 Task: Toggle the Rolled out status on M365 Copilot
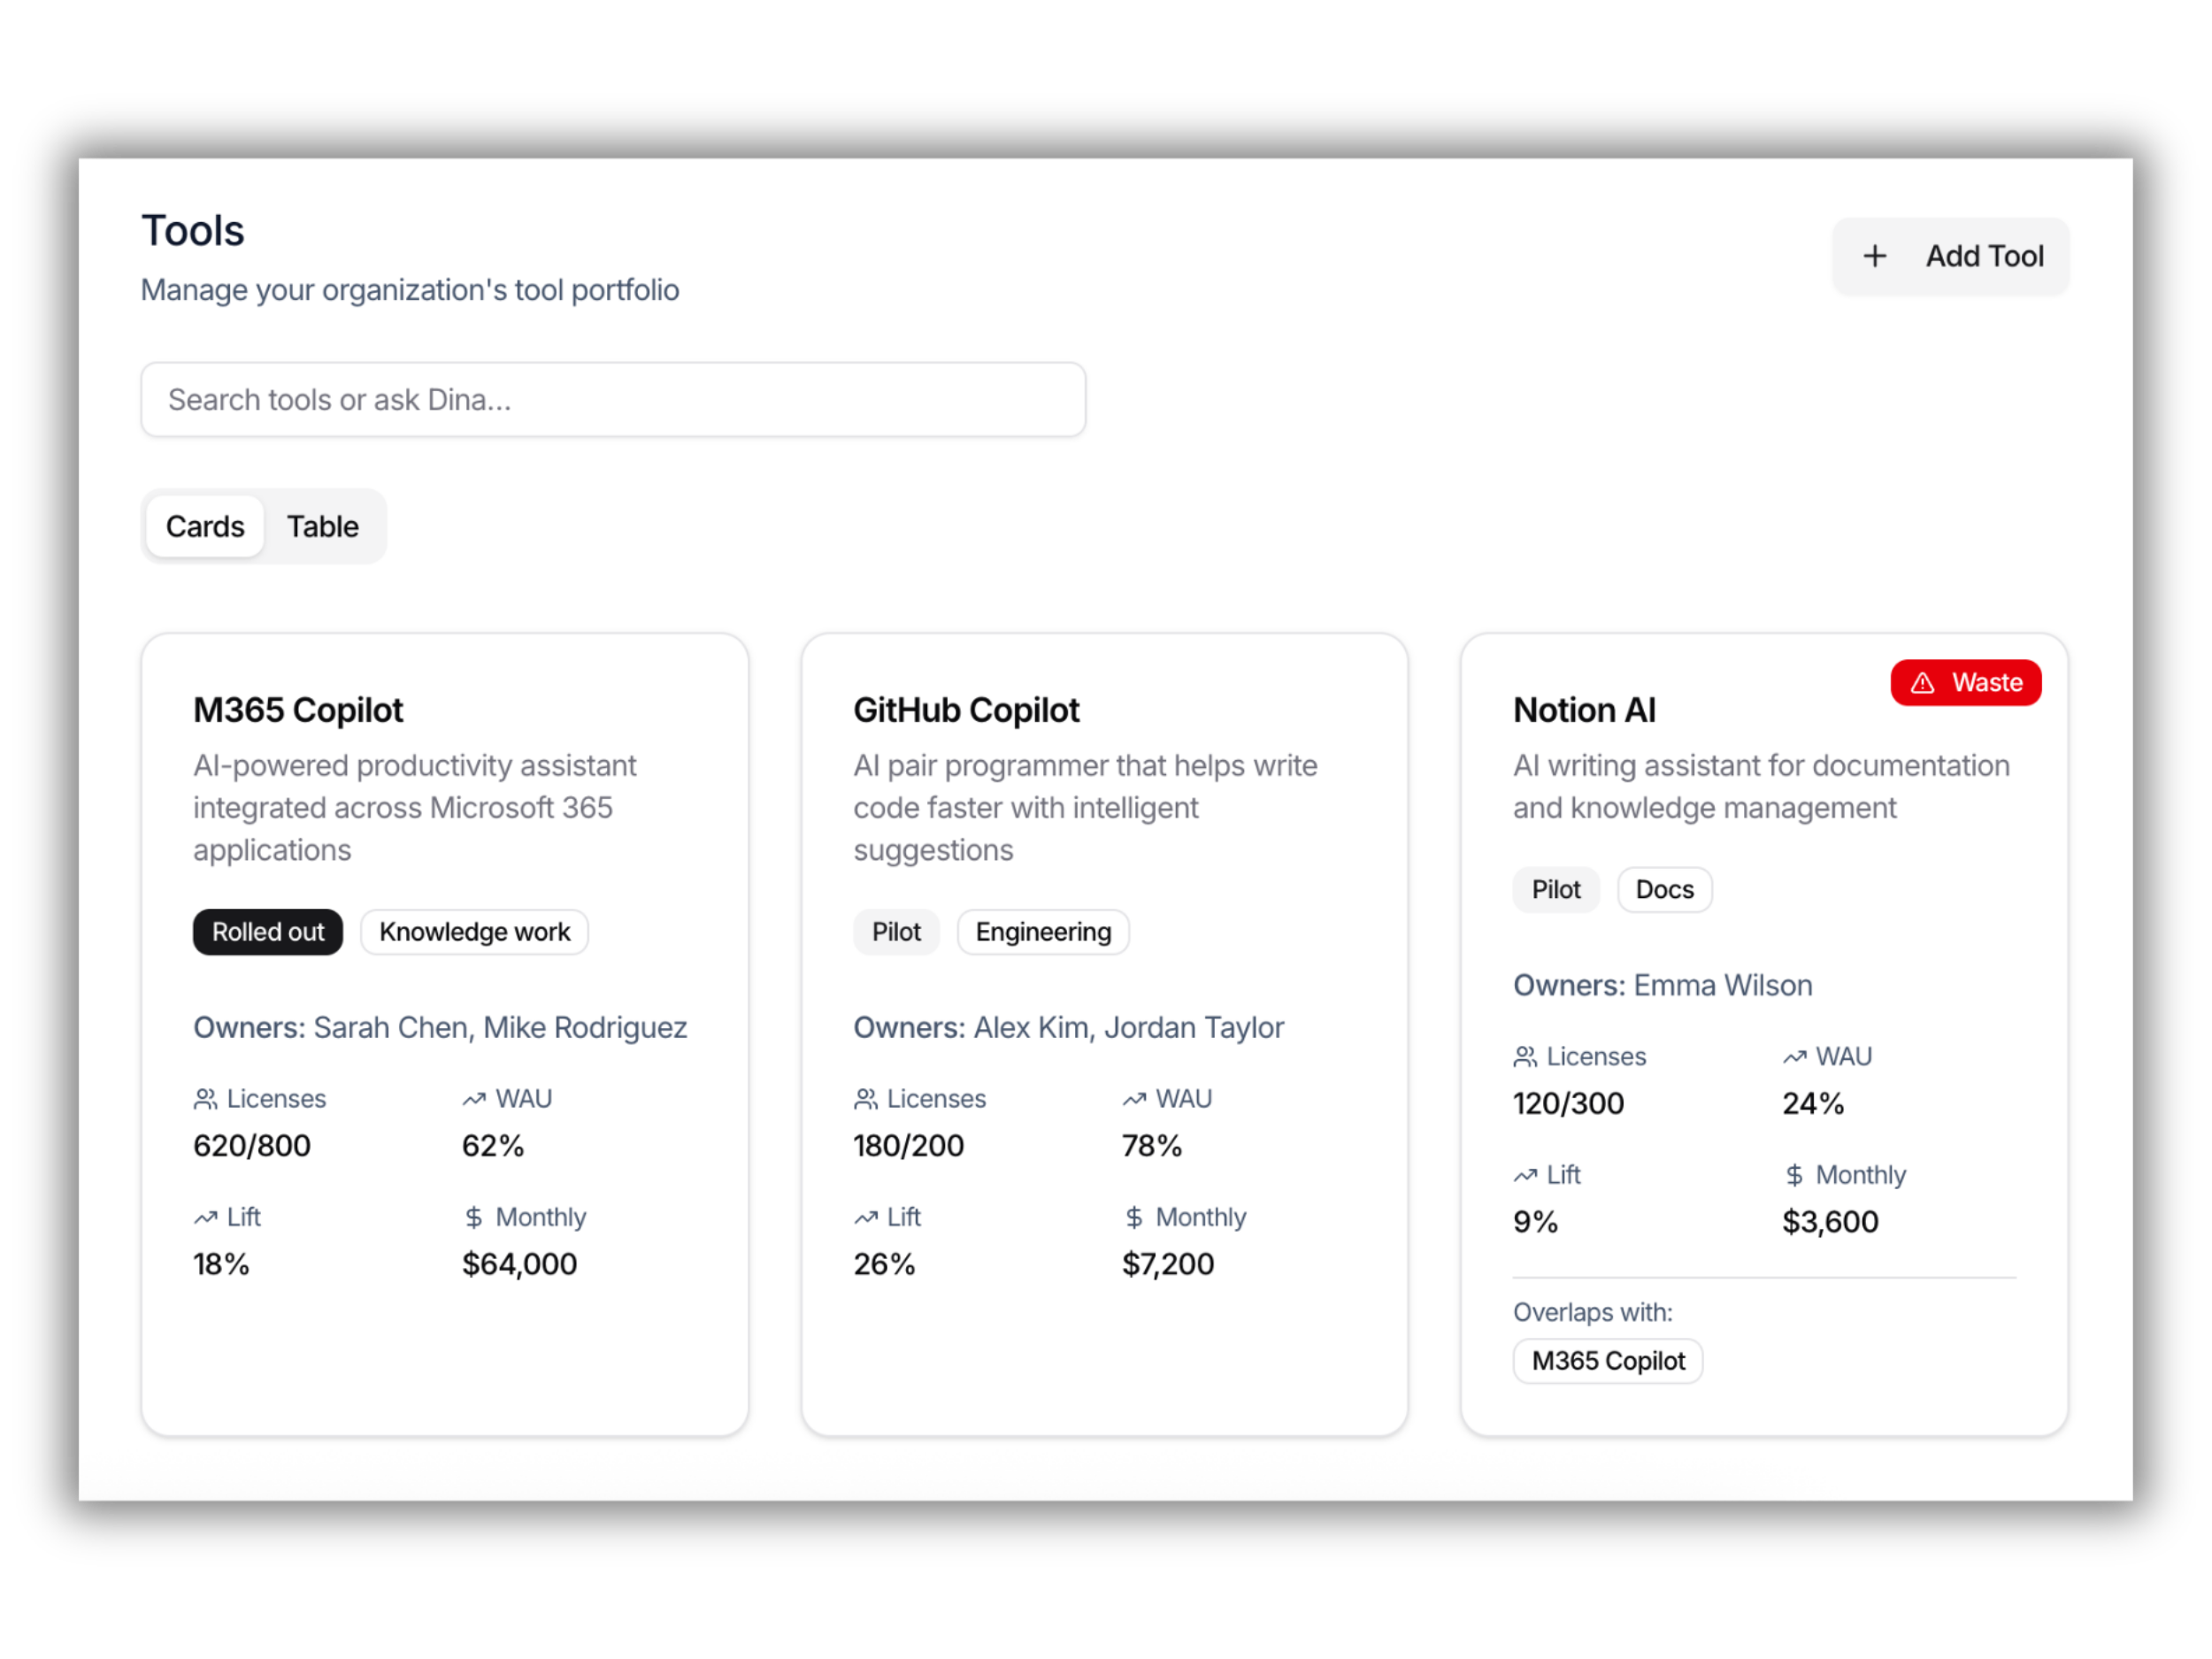(x=267, y=931)
